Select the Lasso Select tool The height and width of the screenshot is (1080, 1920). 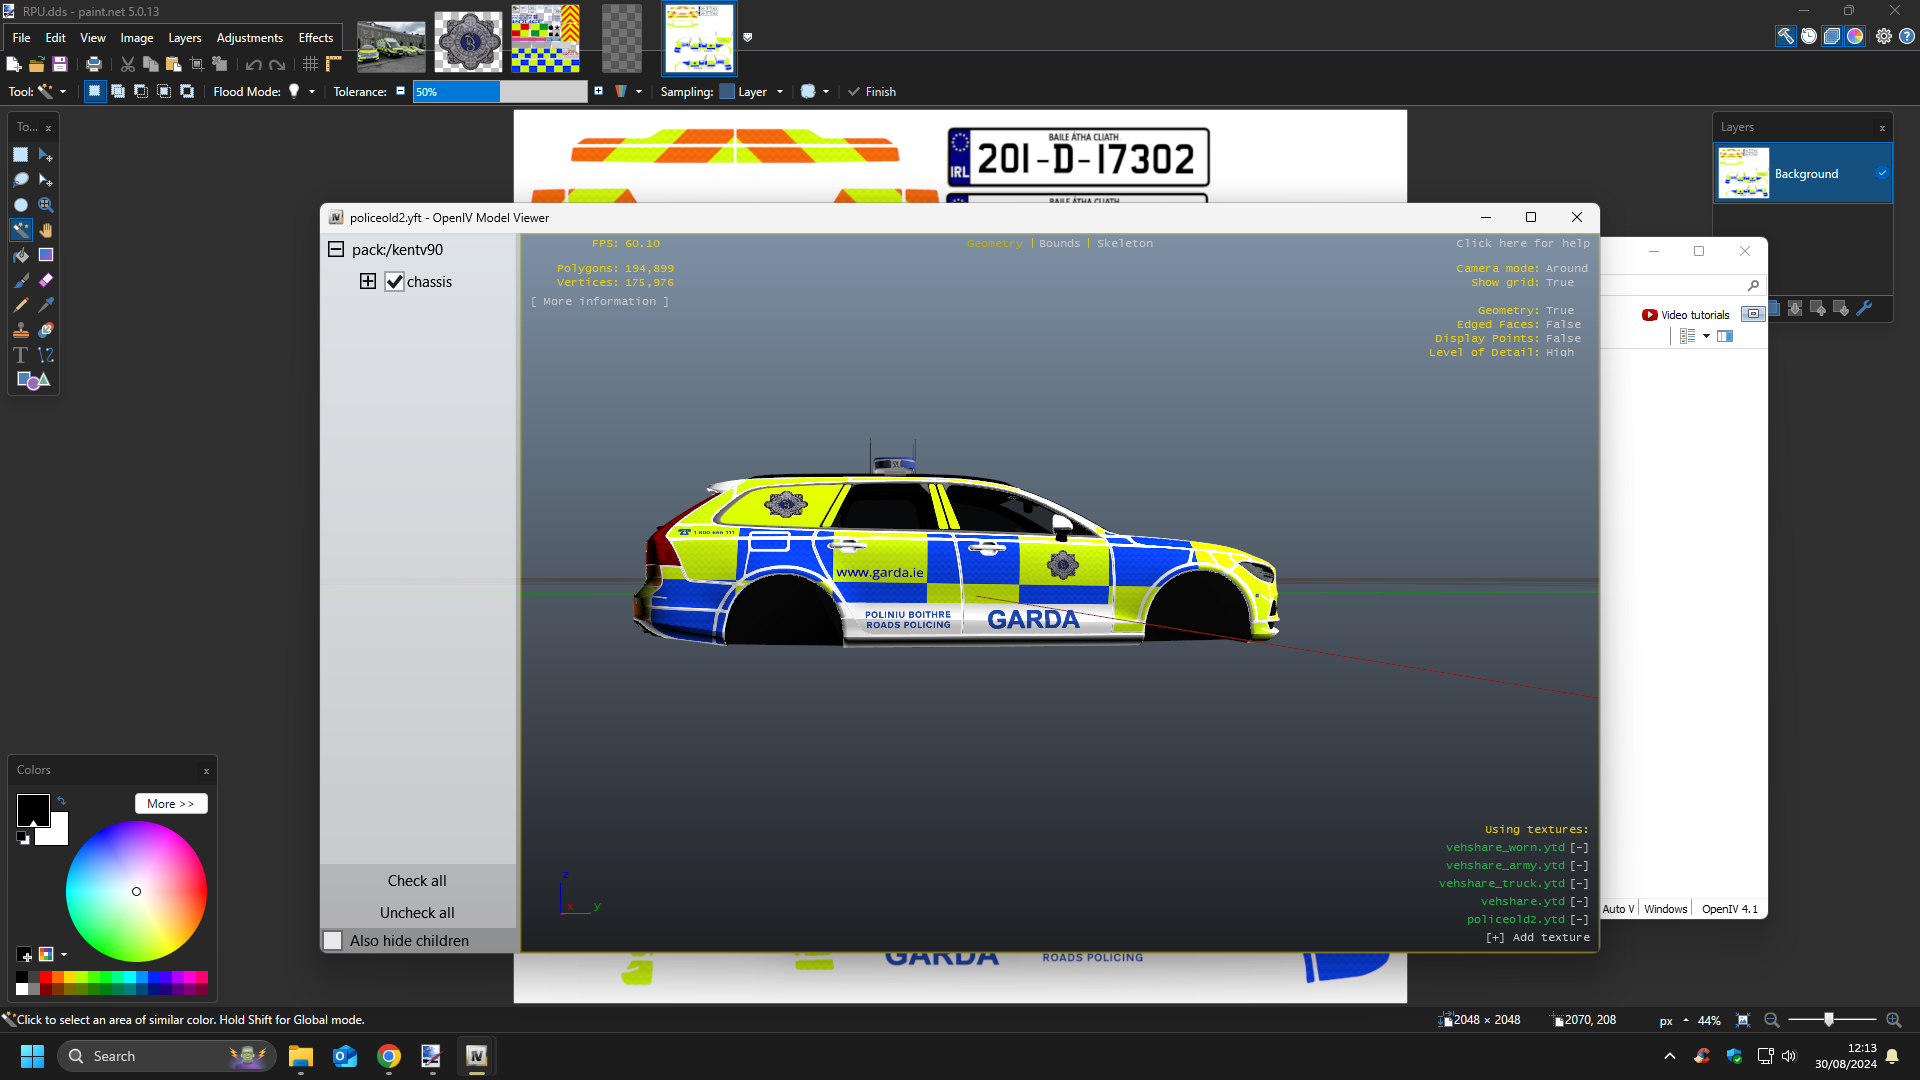[20, 180]
